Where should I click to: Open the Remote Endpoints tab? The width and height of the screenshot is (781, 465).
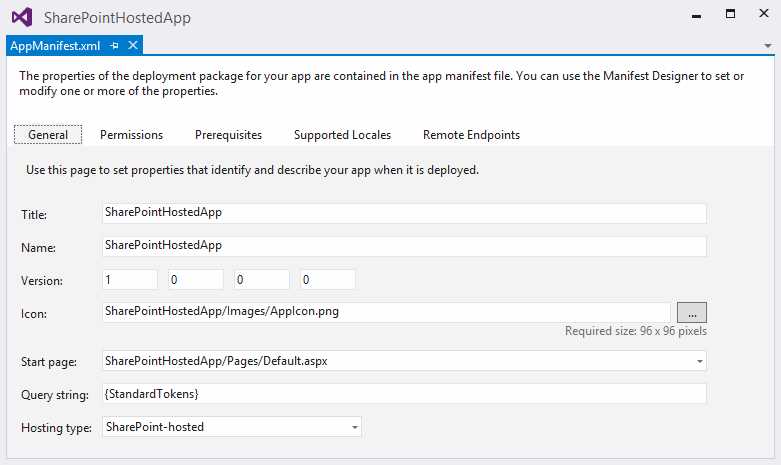coord(471,135)
